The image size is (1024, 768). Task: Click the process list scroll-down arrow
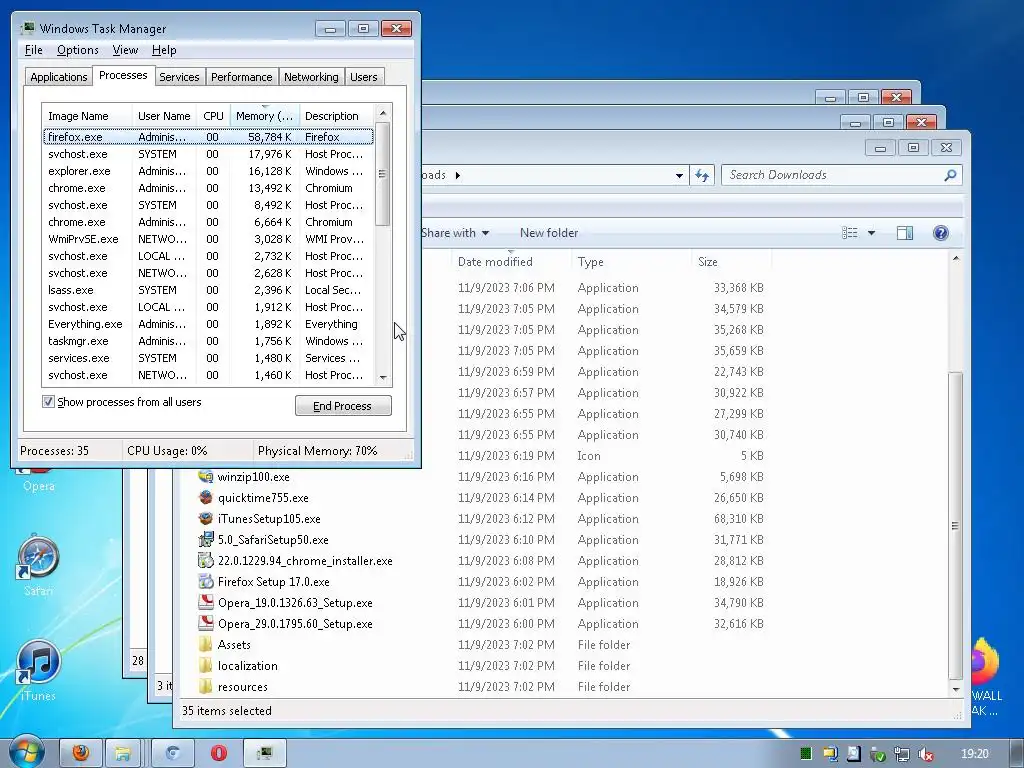383,377
